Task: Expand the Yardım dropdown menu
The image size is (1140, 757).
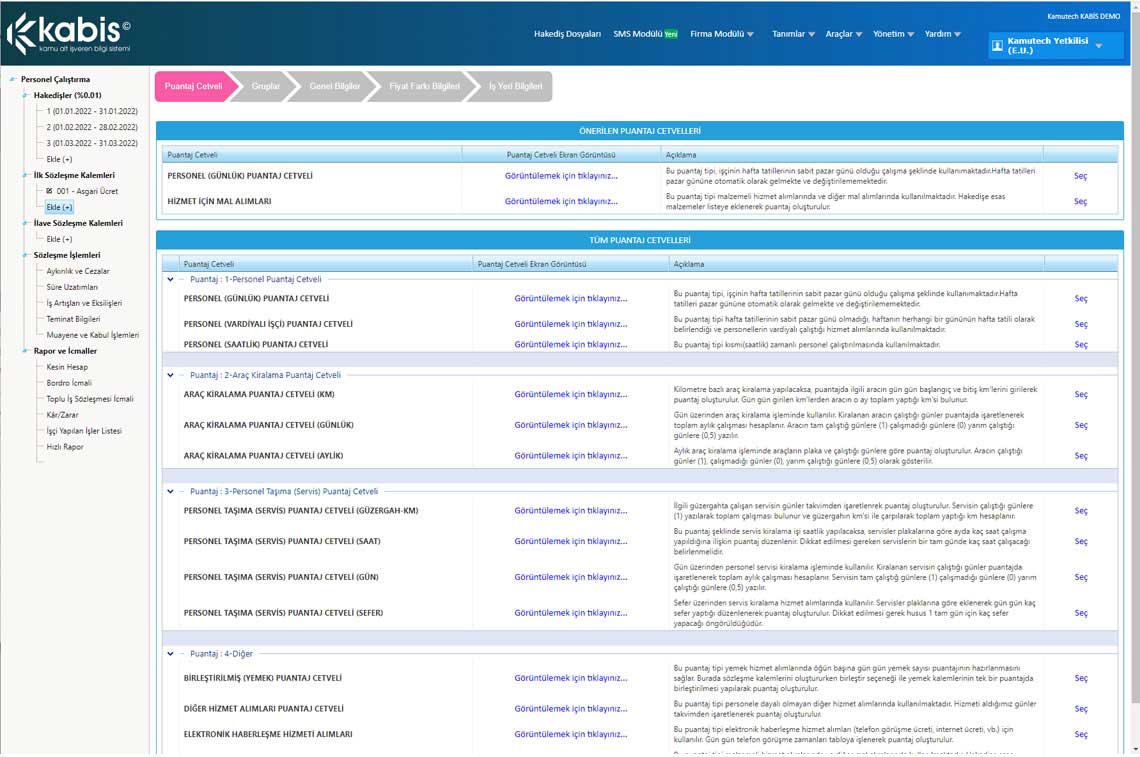Action: pos(942,34)
